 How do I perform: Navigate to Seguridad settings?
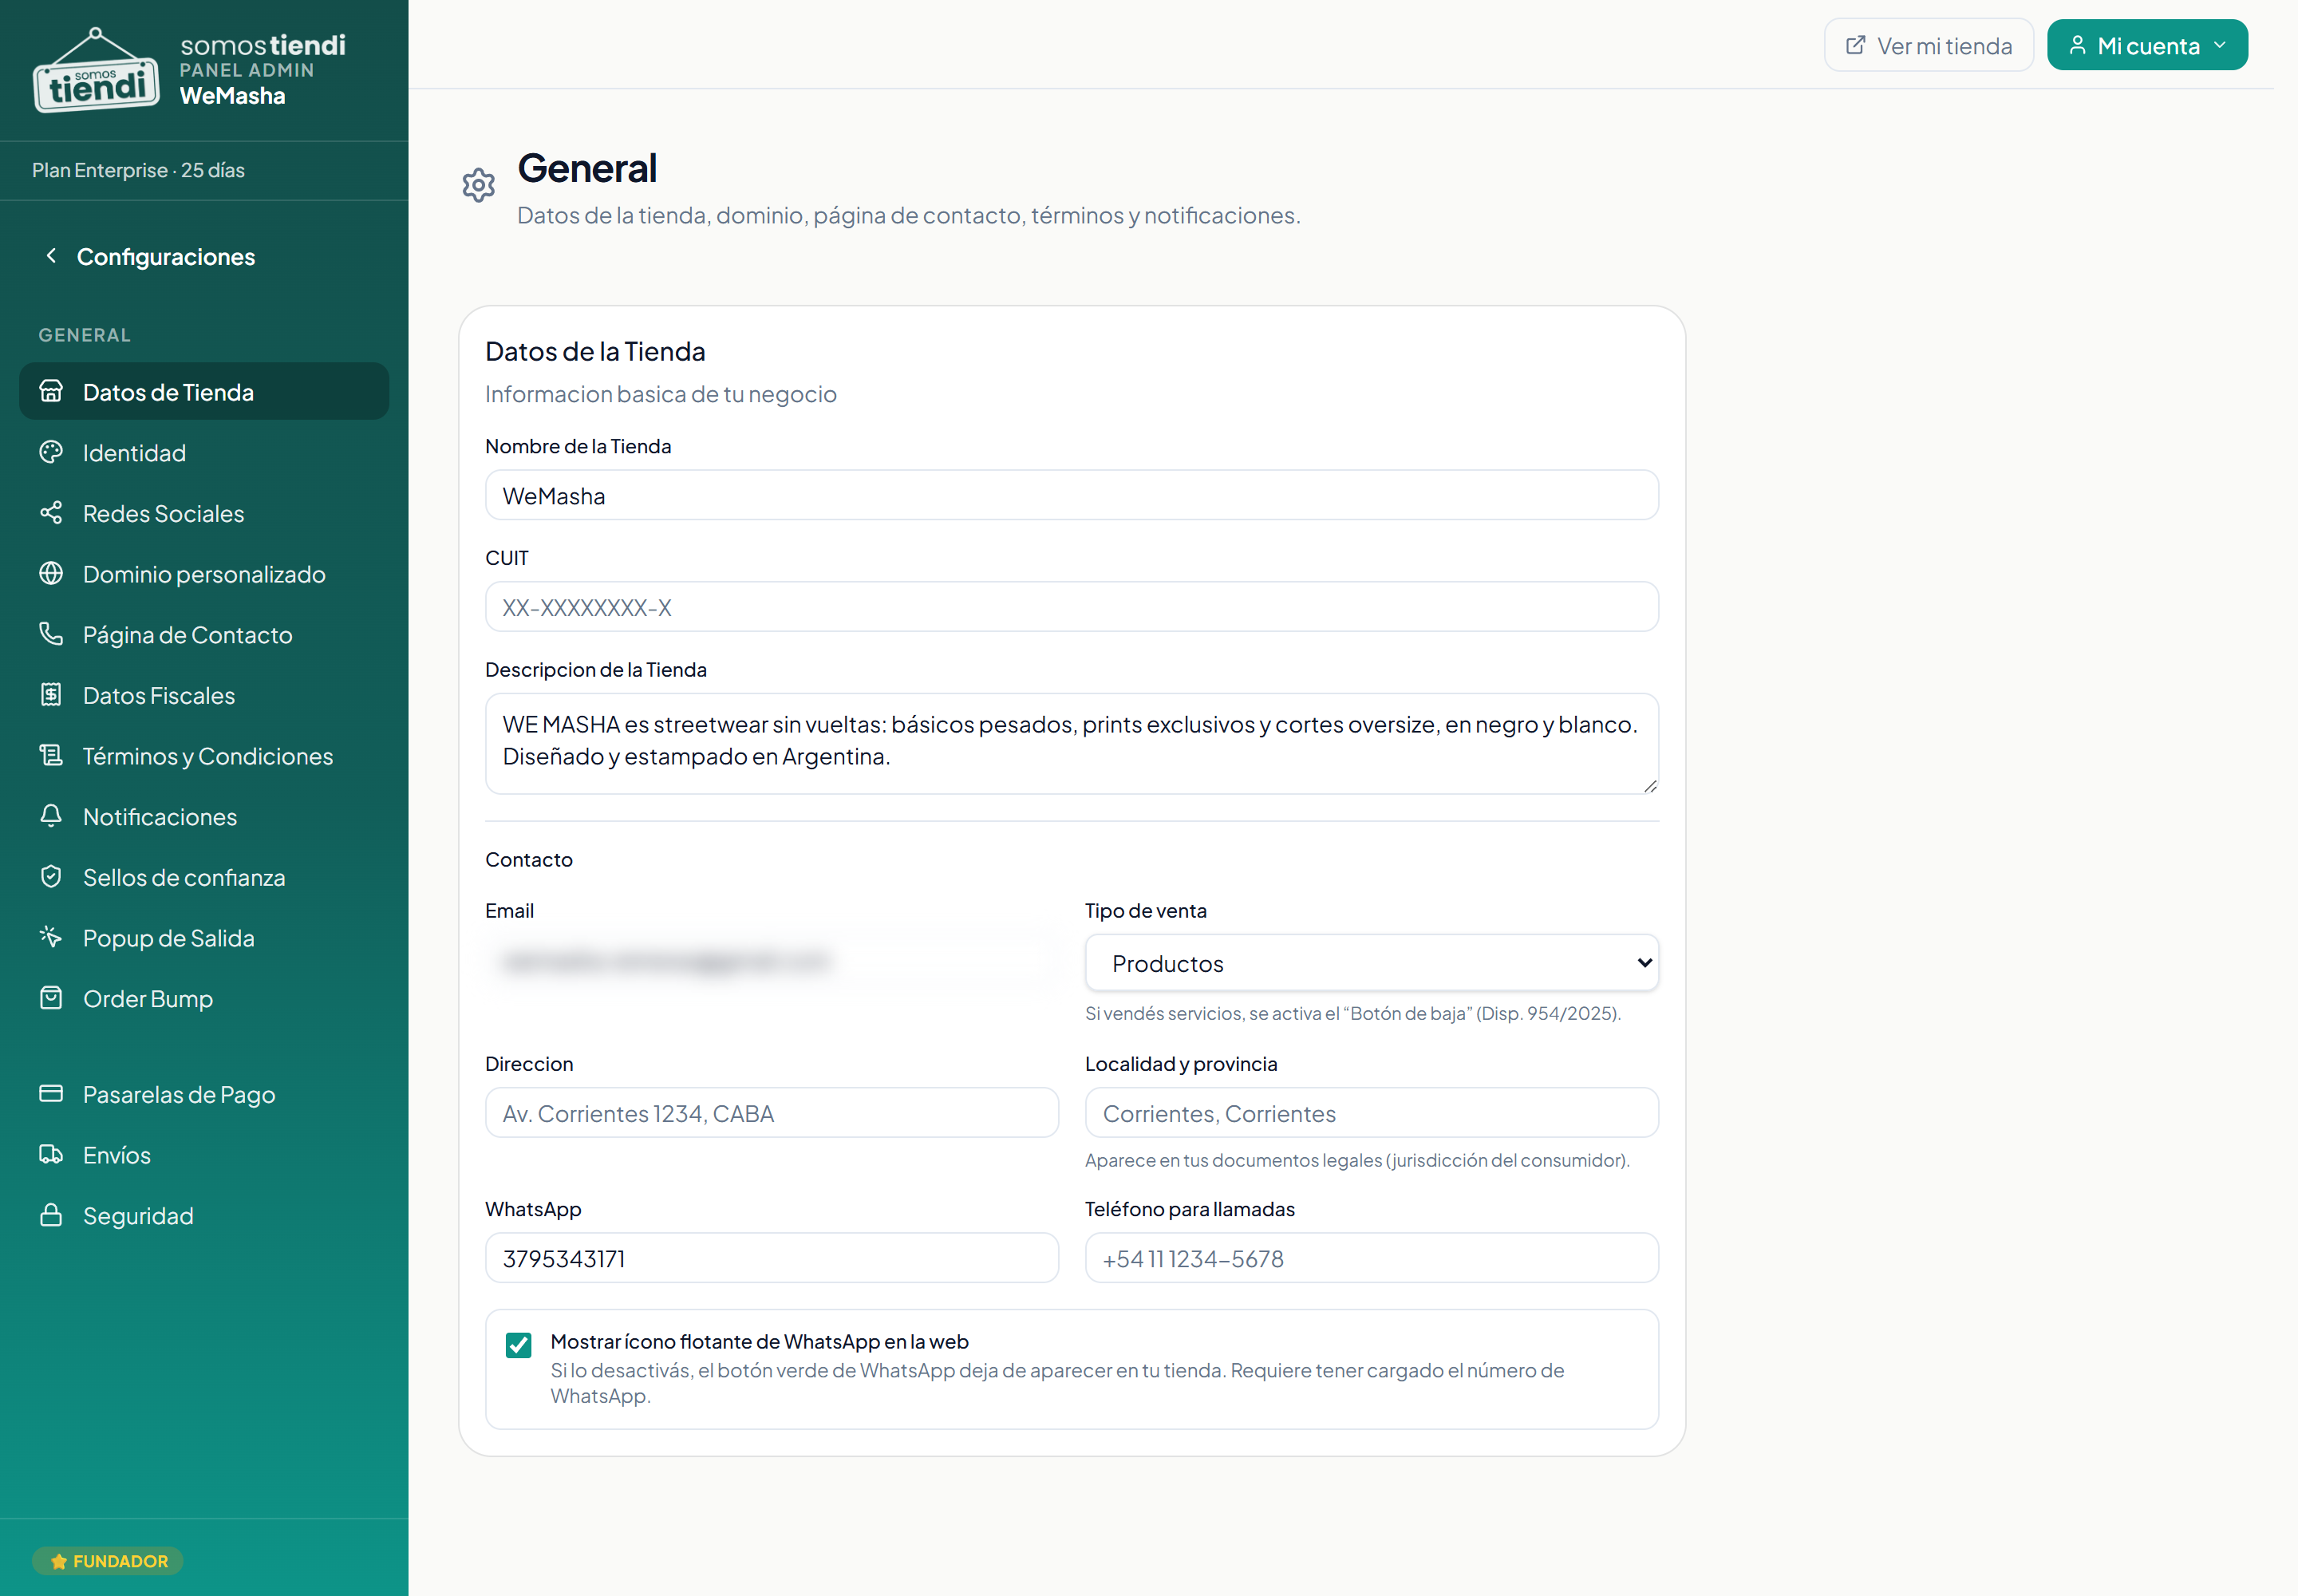[x=204, y=1215]
